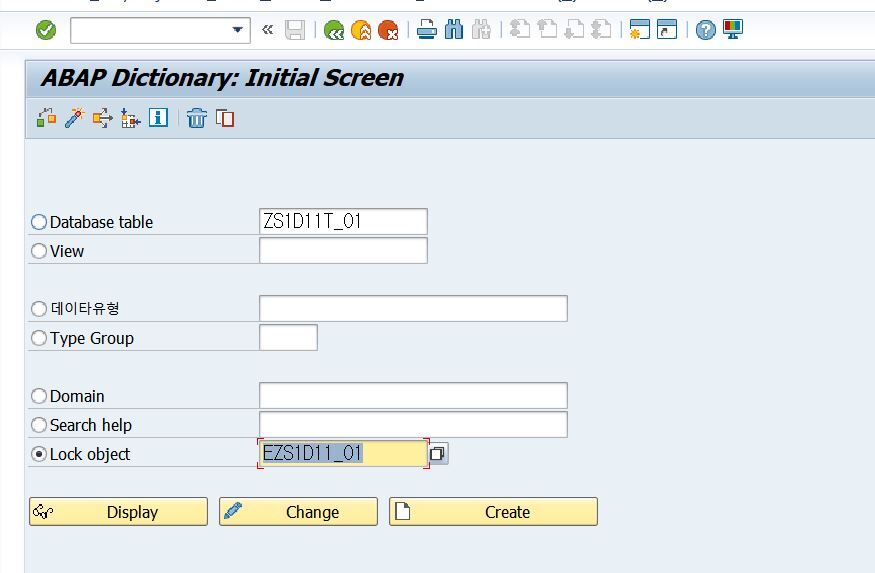Image resolution: width=875 pixels, height=573 pixels.
Task: Click the Find binoculars icon
Action: point(454,30)
